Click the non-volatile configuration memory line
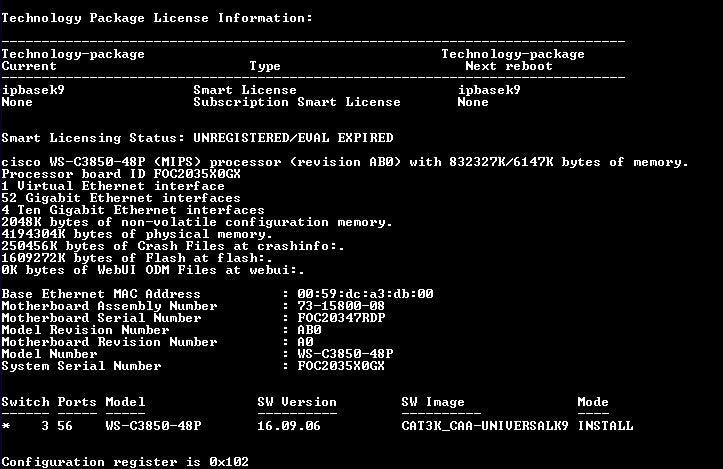The width and height of the screenshot is (723, 469). coord(197,222)
